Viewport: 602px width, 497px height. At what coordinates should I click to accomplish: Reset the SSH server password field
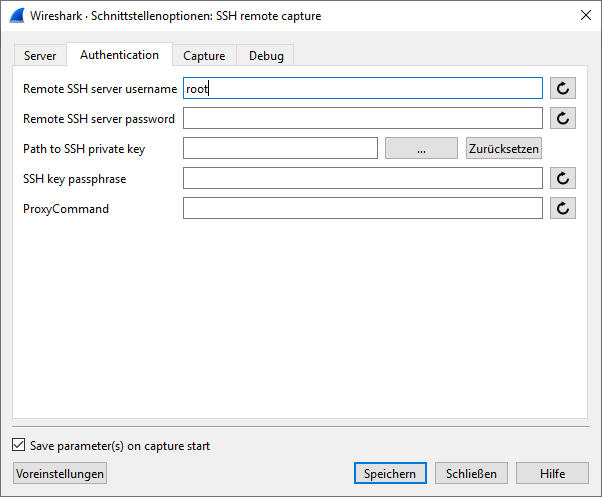[564, 119]
